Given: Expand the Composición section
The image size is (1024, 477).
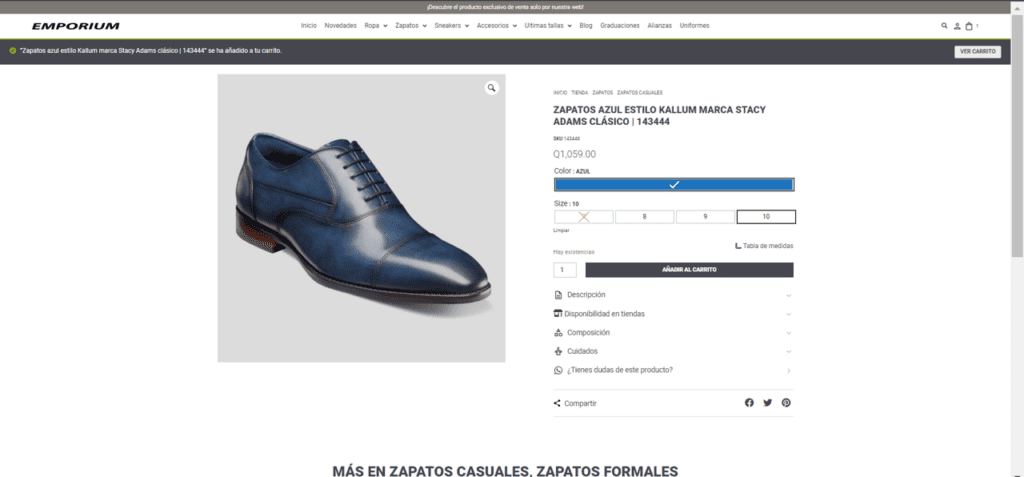Looking at the screenshot, I should click(673, 333).
